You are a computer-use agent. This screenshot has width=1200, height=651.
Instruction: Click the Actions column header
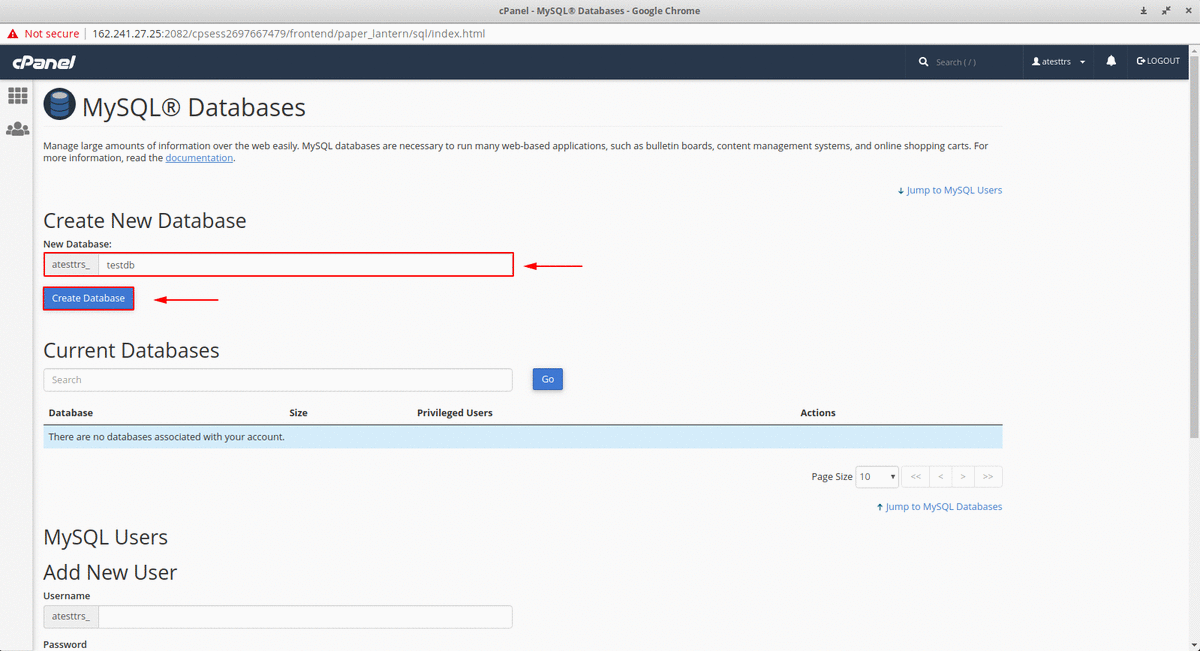818,413
